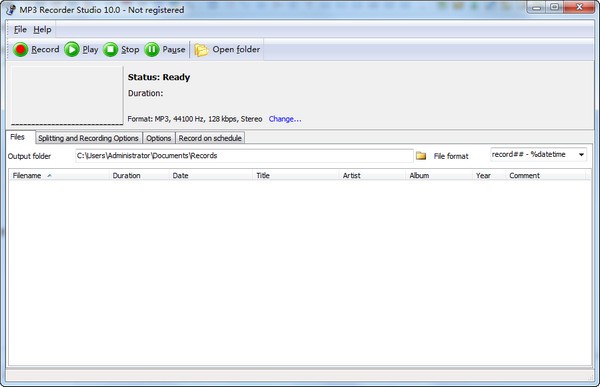Click the green Play icon
Screen dimensions: 600x387
tap(72, 49)
